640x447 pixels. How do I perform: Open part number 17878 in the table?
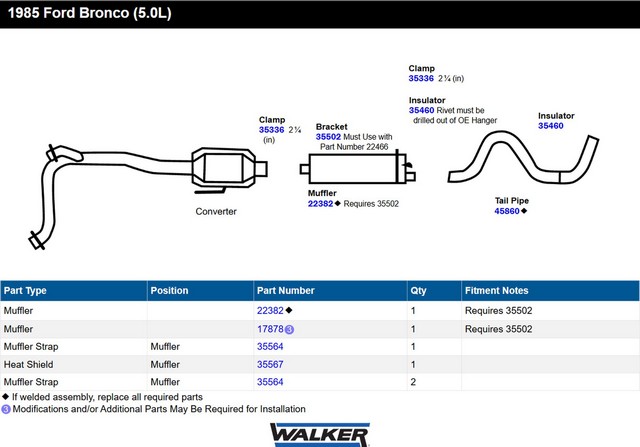point(270,329)
